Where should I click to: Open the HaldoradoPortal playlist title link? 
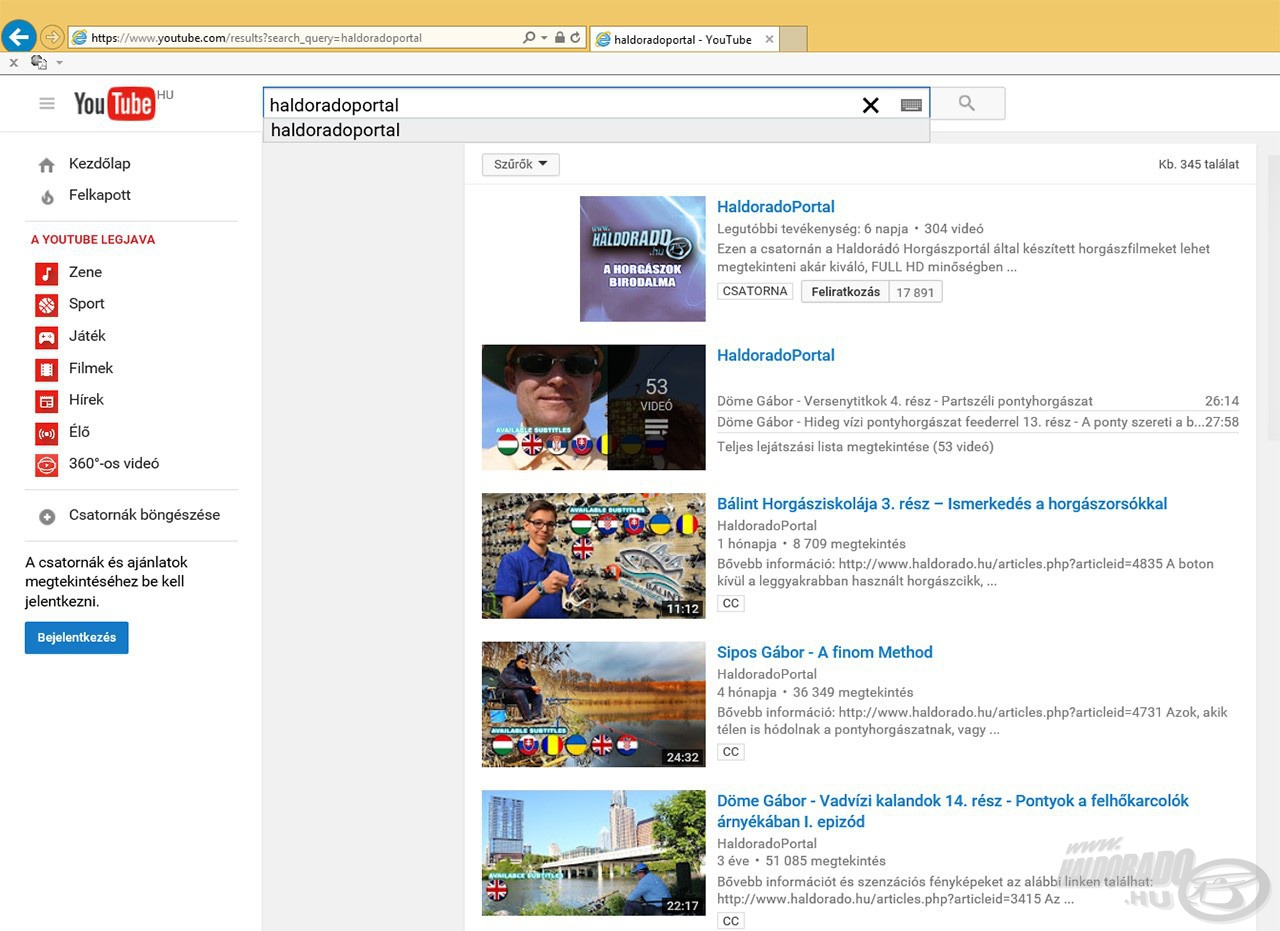[x=776, y=355]
